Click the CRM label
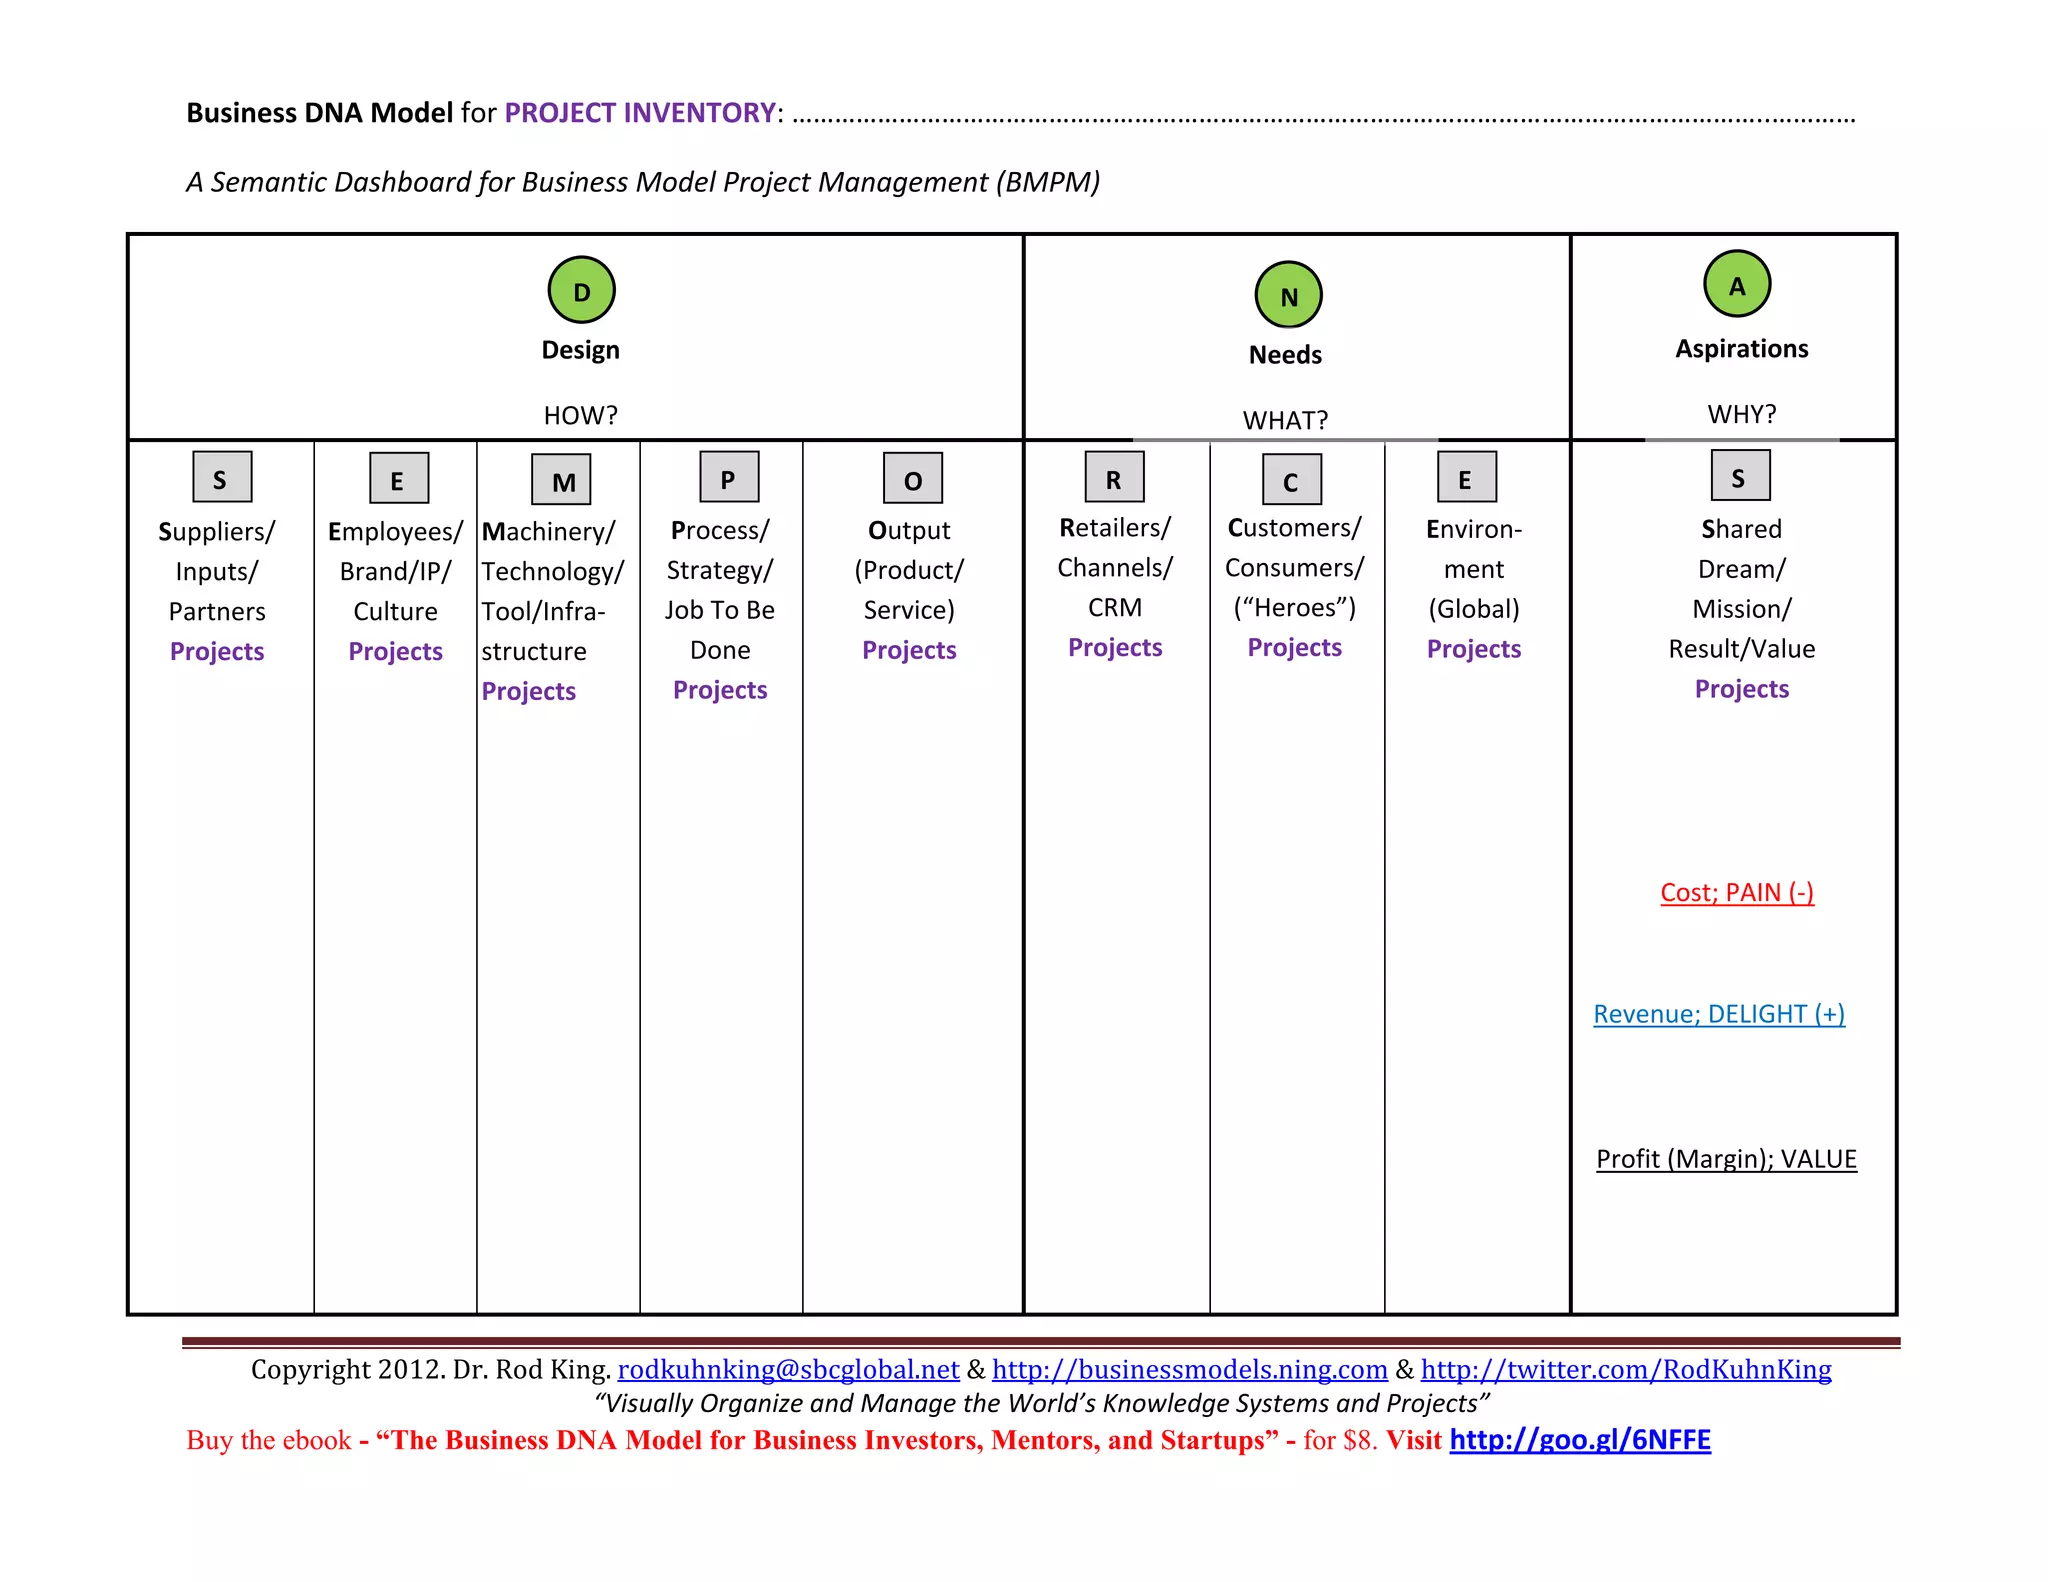The image size is (2048, 1582). pos(1115,608)
